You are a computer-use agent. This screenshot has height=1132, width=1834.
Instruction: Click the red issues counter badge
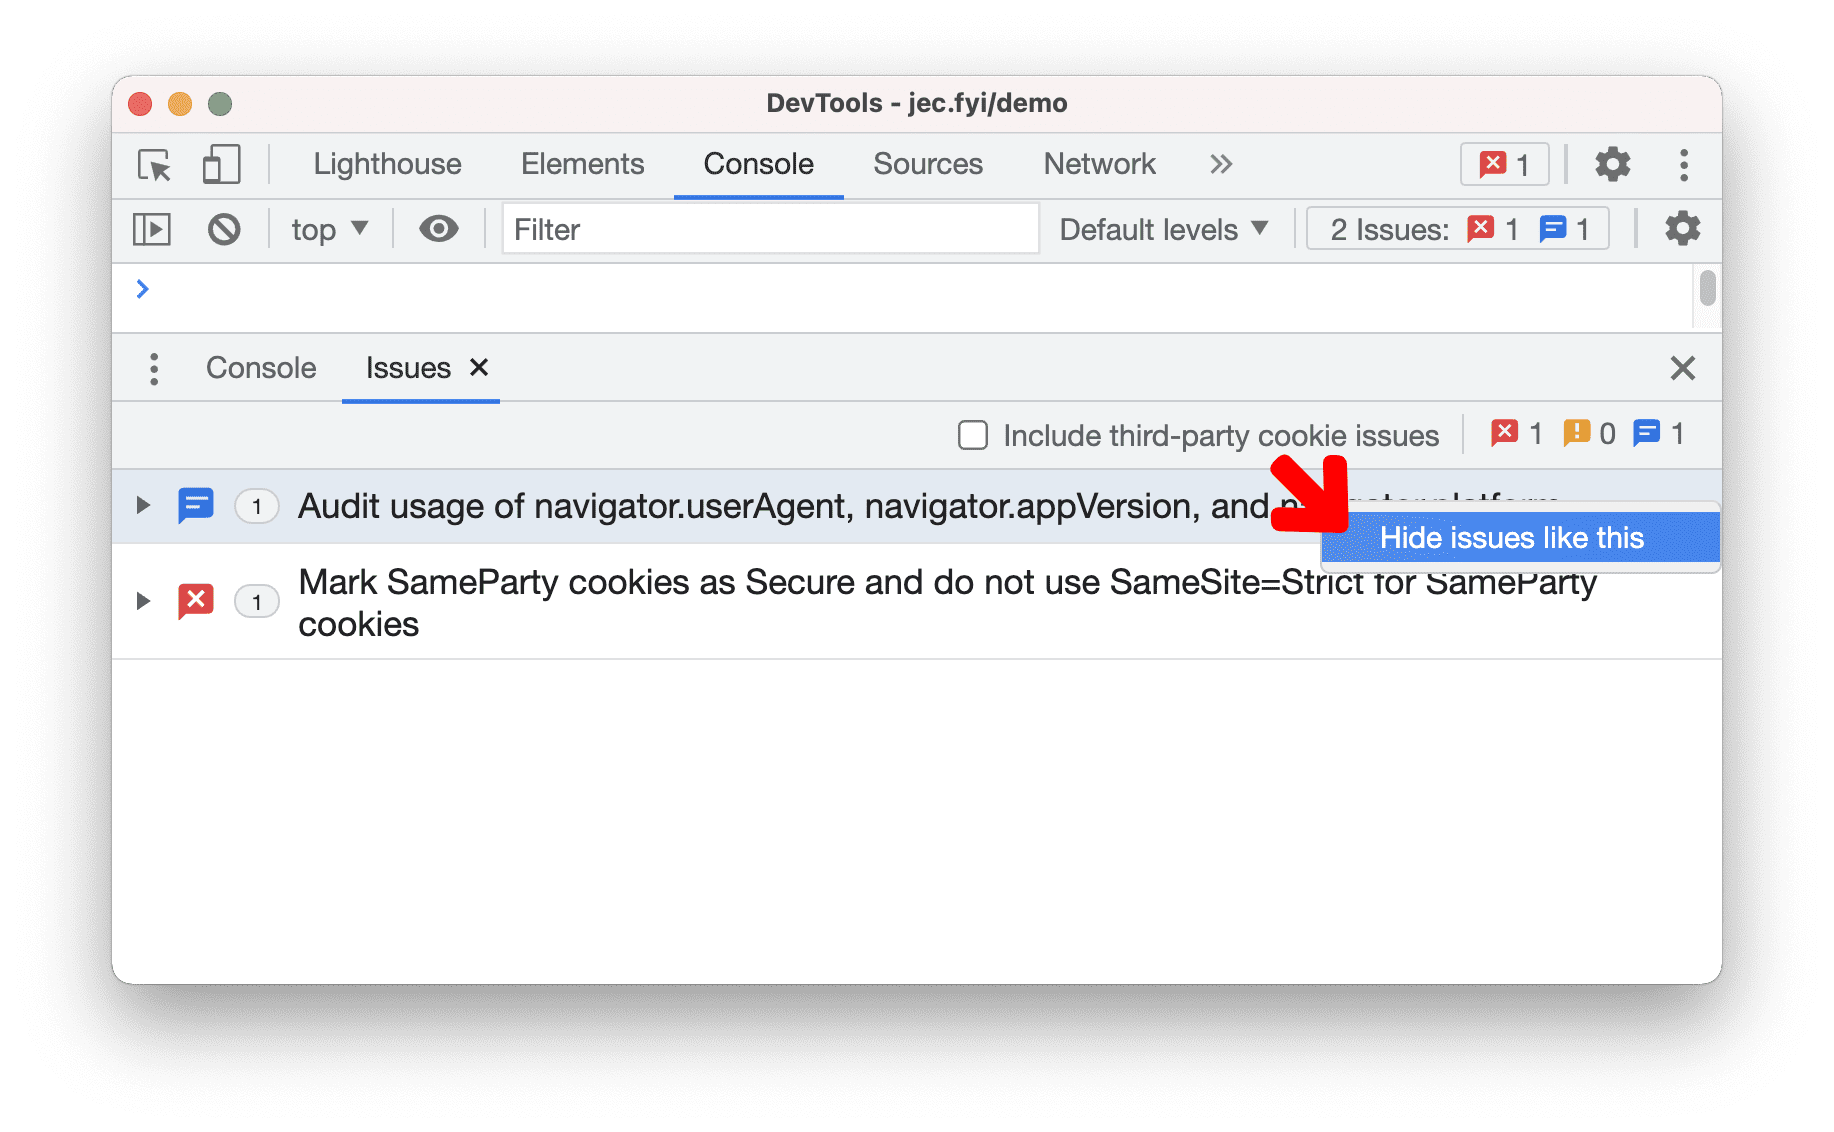(x=1504, y=164)
